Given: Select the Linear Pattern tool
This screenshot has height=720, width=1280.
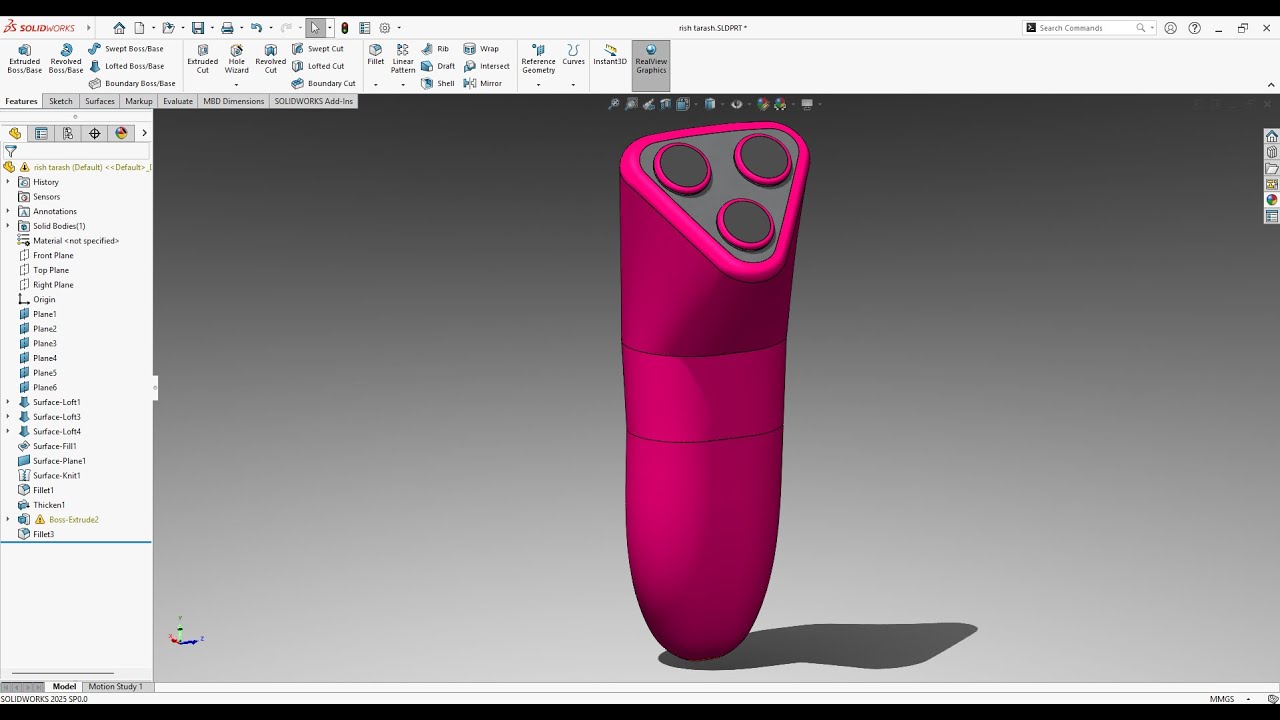Looking at the screenshot, I should tap(403, 58).
